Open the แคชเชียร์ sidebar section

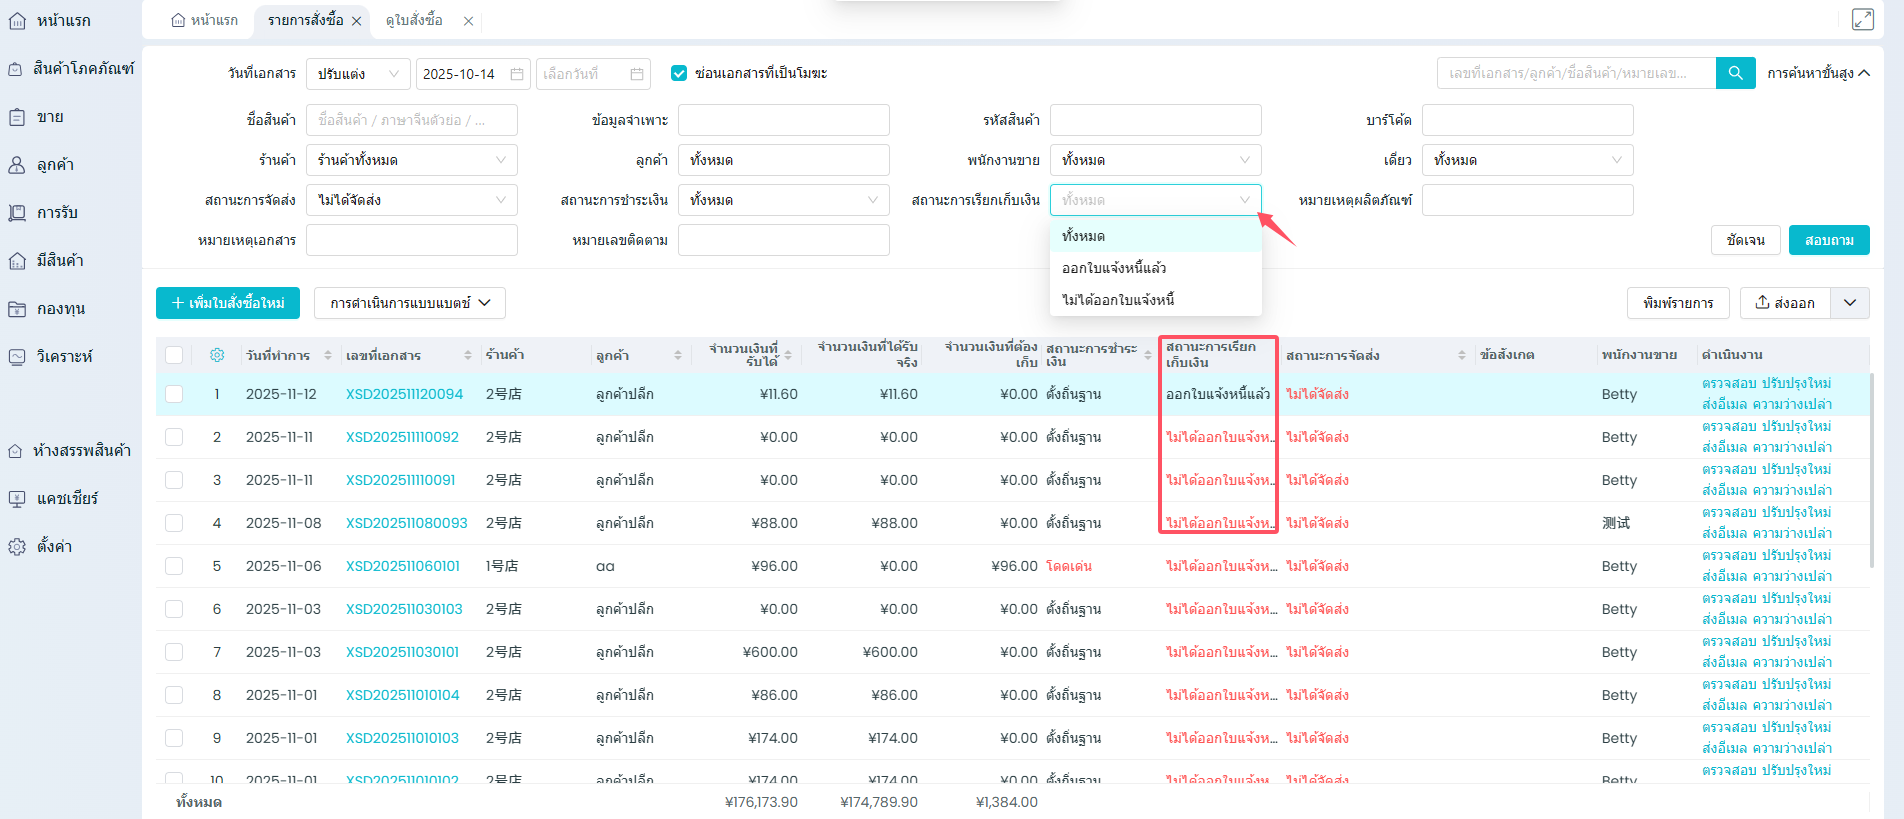(x=67, y=499)
